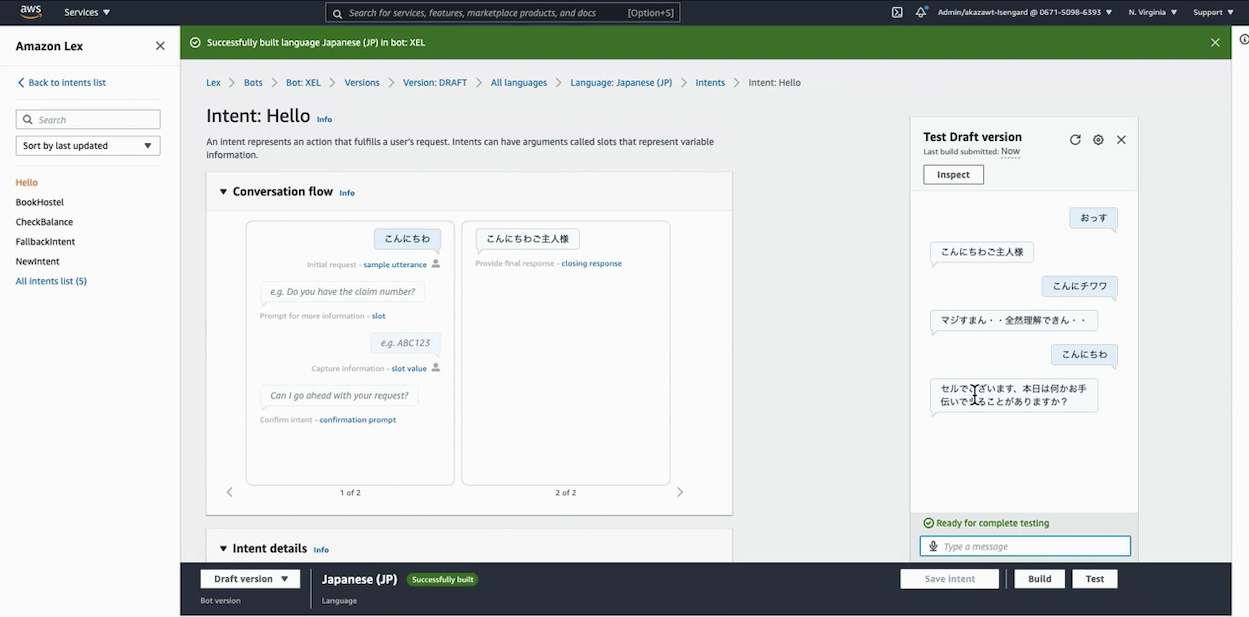Focus the AWS services search field
This screenshot has width=1249, height=617.
coord(503,13)
